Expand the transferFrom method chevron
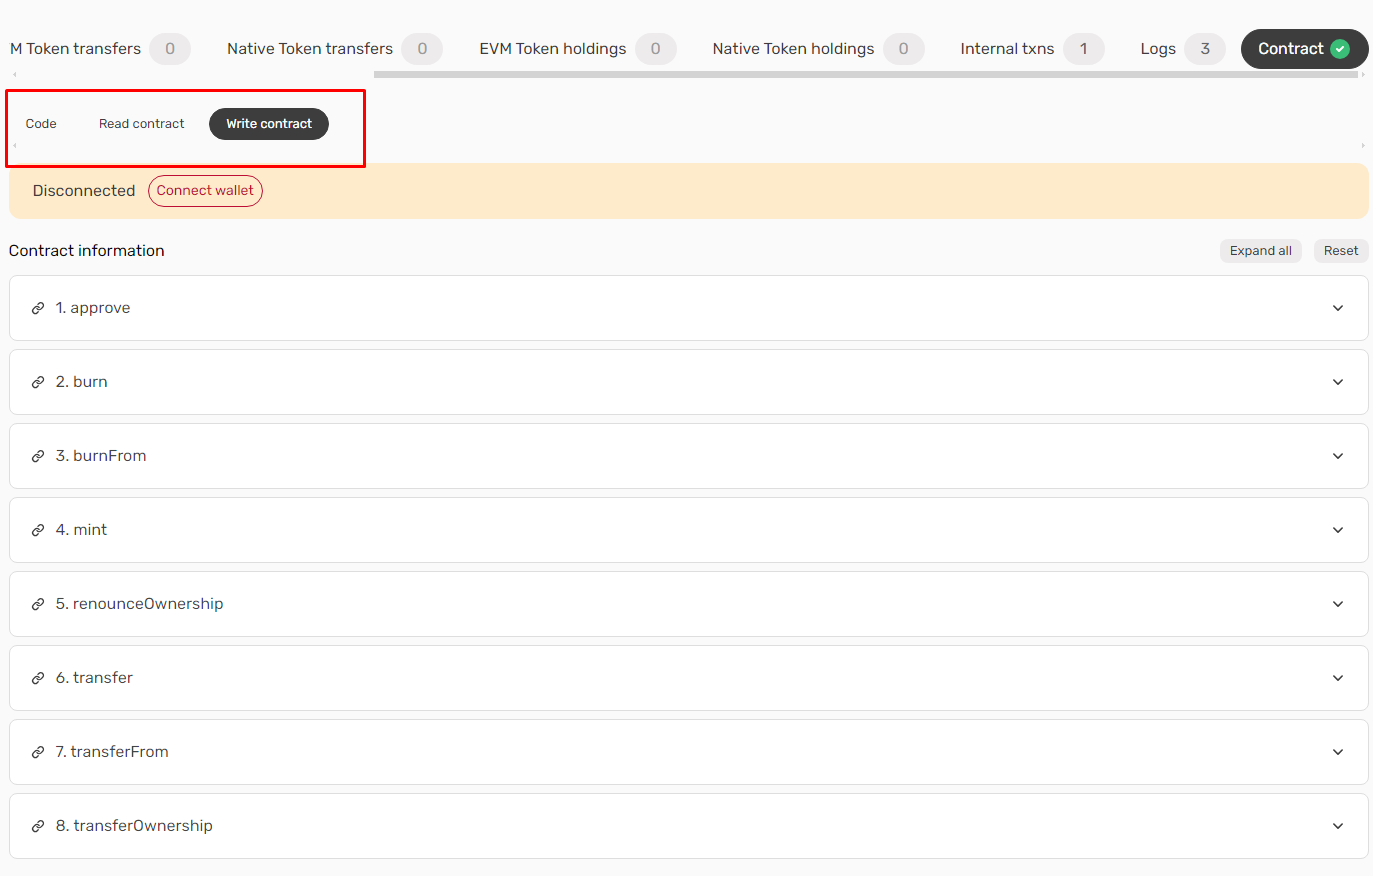Image resolution: width=1373 pixels, height=876 pixels. click(x=1338, y=752)
